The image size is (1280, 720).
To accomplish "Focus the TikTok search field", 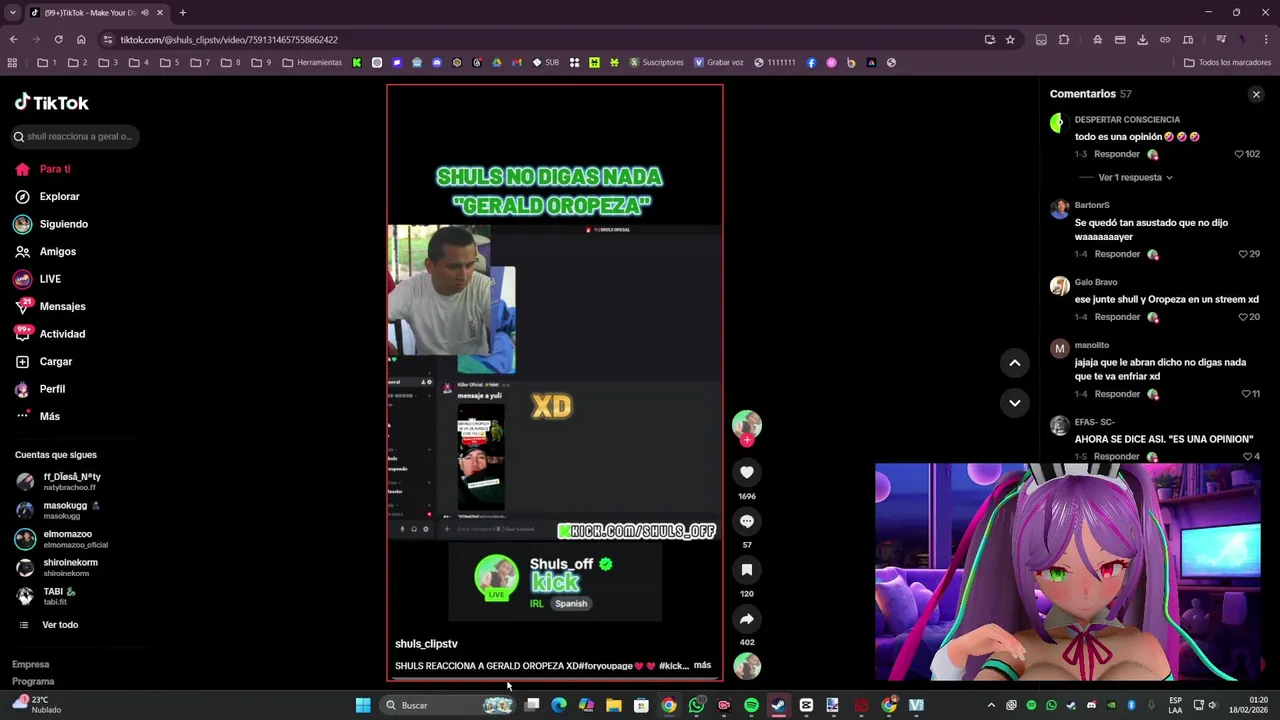I will tap(76, 136).
